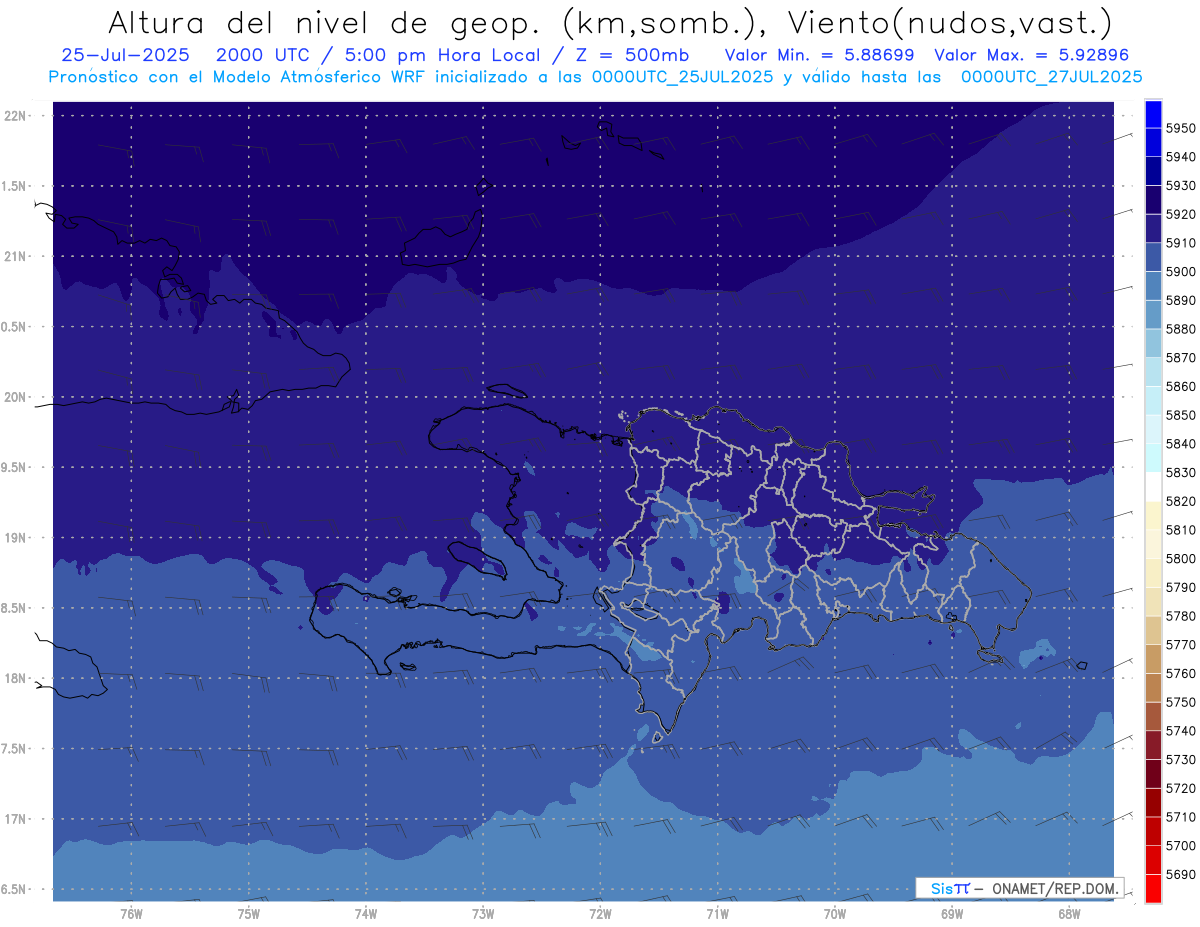Click the 5730 legend value
This screenshot has width=1200, height=927.
(x=1180, y=759)
